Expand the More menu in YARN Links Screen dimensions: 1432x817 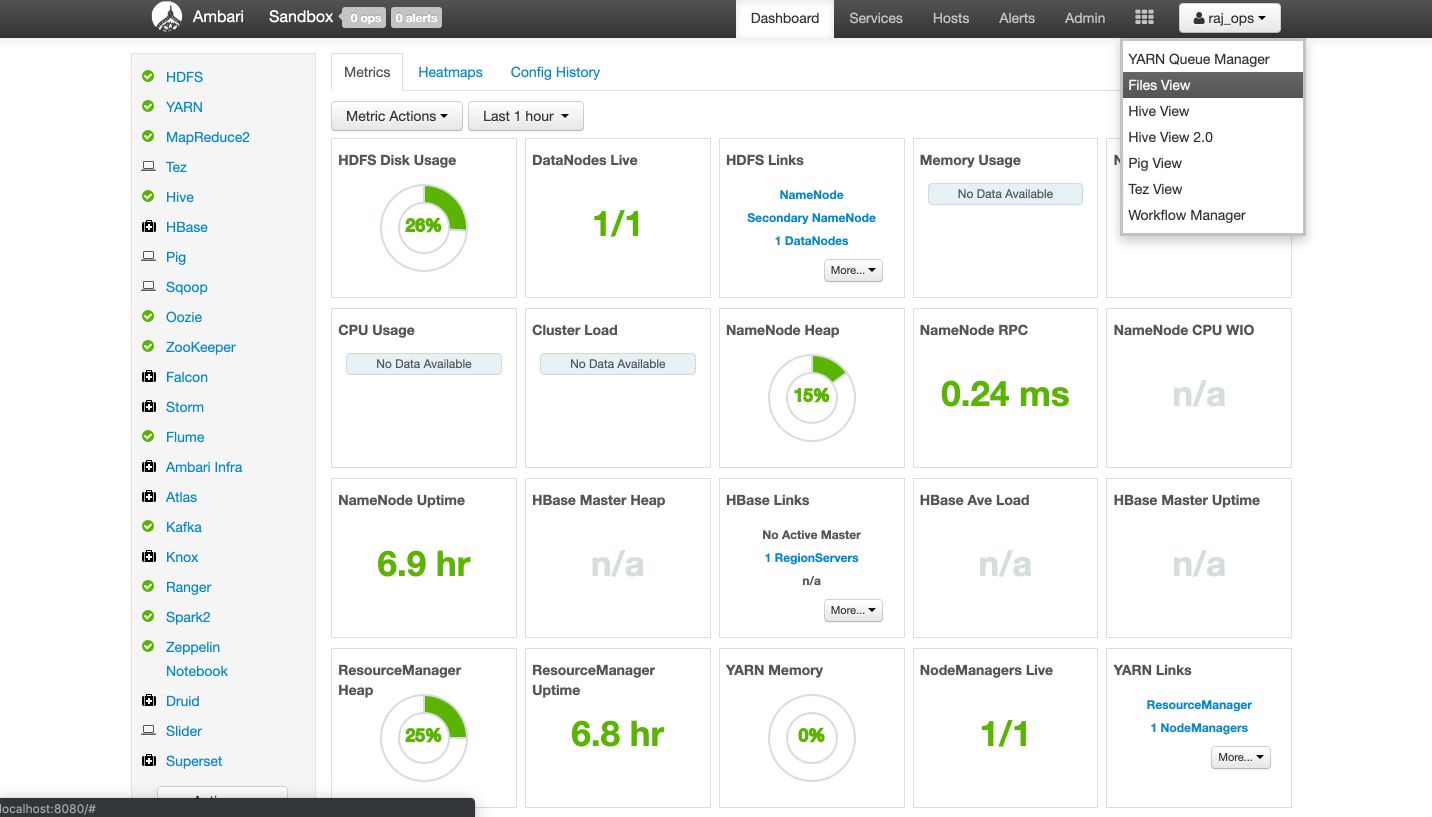pyautogui.click(x=1241, y=757)
